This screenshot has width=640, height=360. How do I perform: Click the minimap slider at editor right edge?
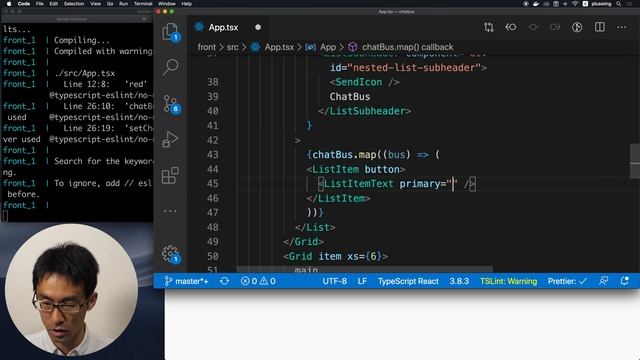click(635, 161)
